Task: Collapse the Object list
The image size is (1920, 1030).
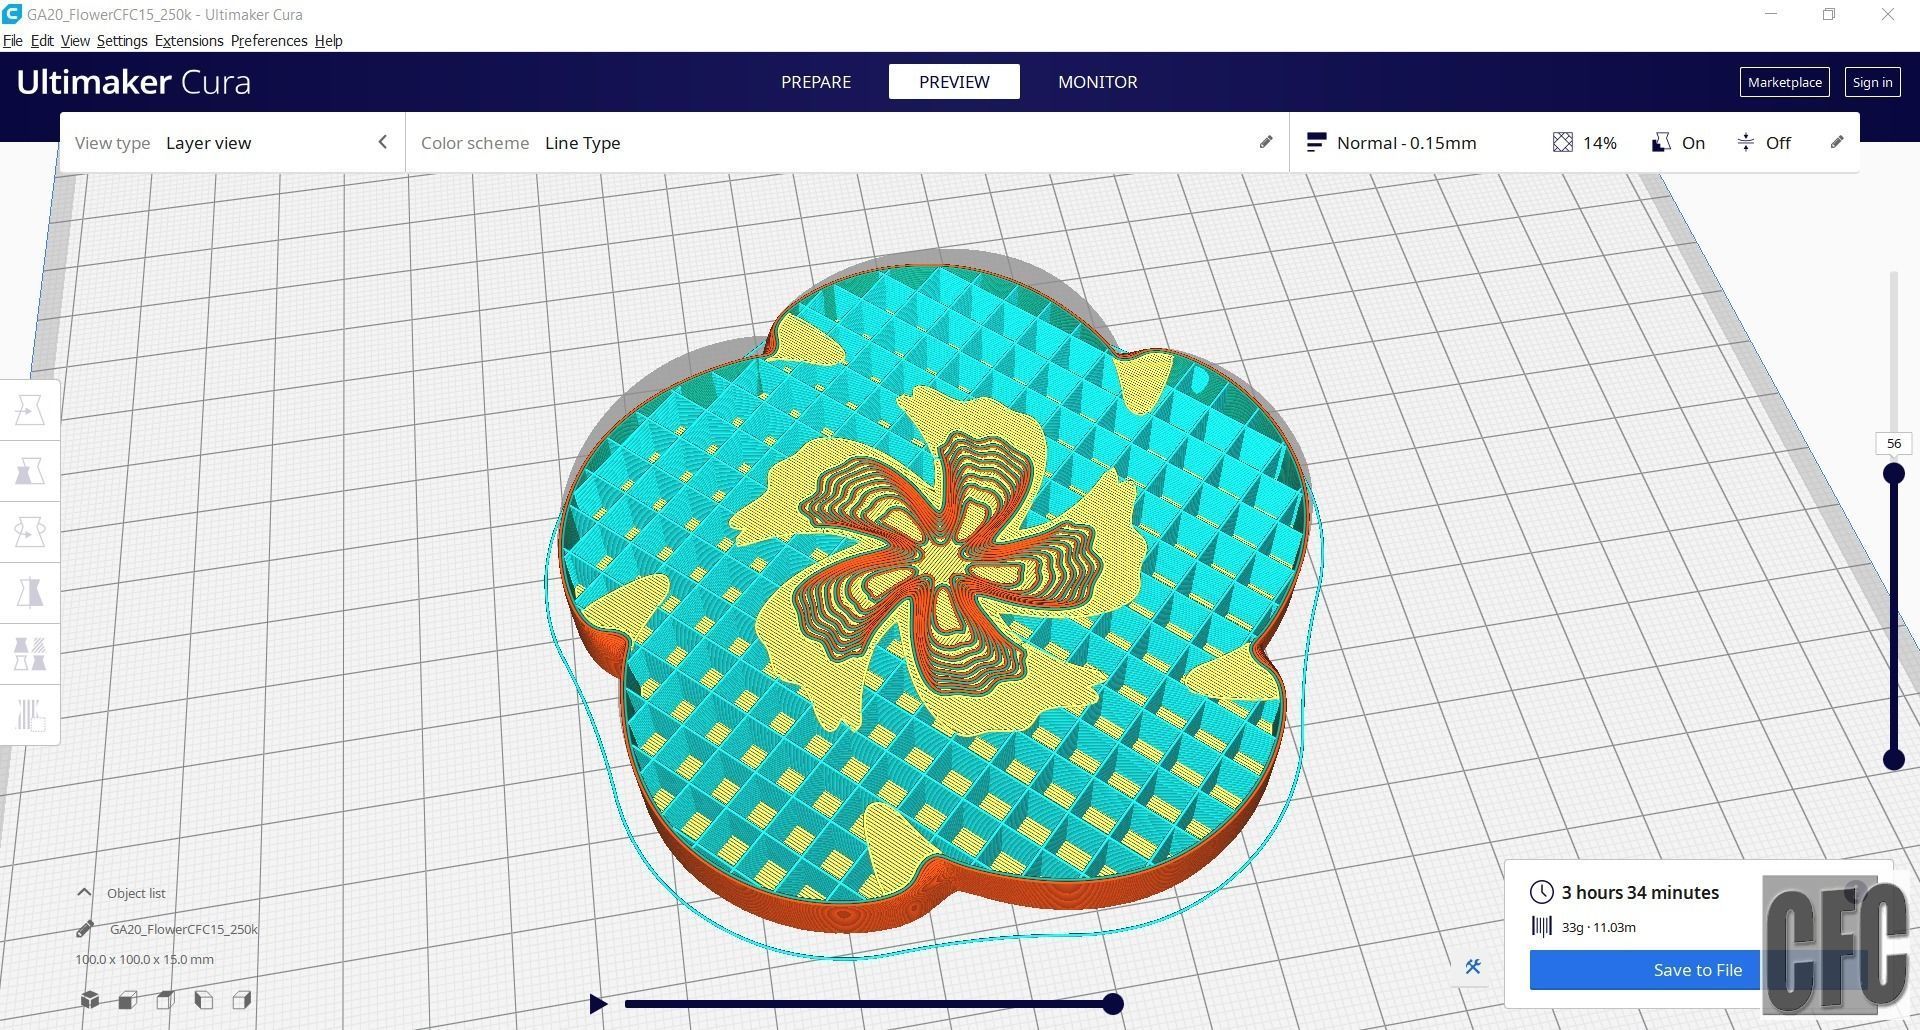Action: [84, 893]
